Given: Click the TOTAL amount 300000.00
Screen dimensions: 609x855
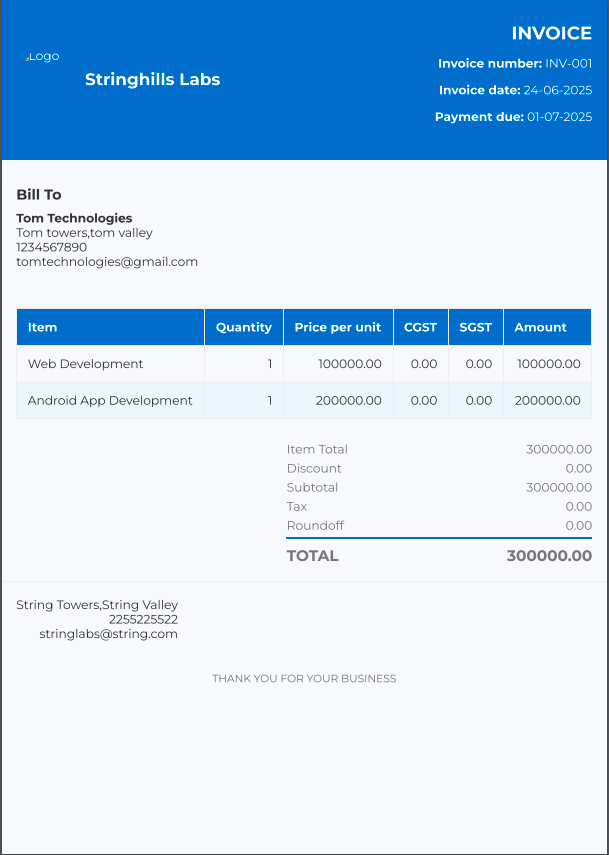Looking at the screenshot, I should (549, 556).
